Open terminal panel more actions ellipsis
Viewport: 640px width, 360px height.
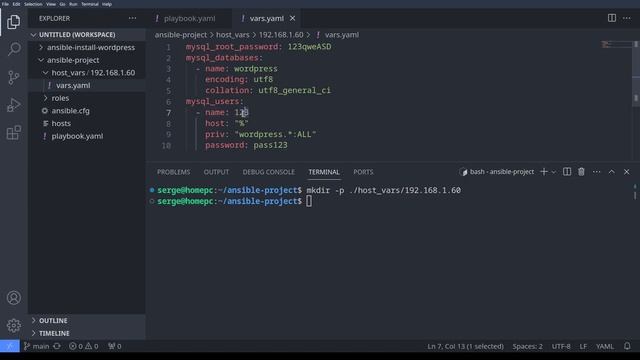click(x=596, y=172)
